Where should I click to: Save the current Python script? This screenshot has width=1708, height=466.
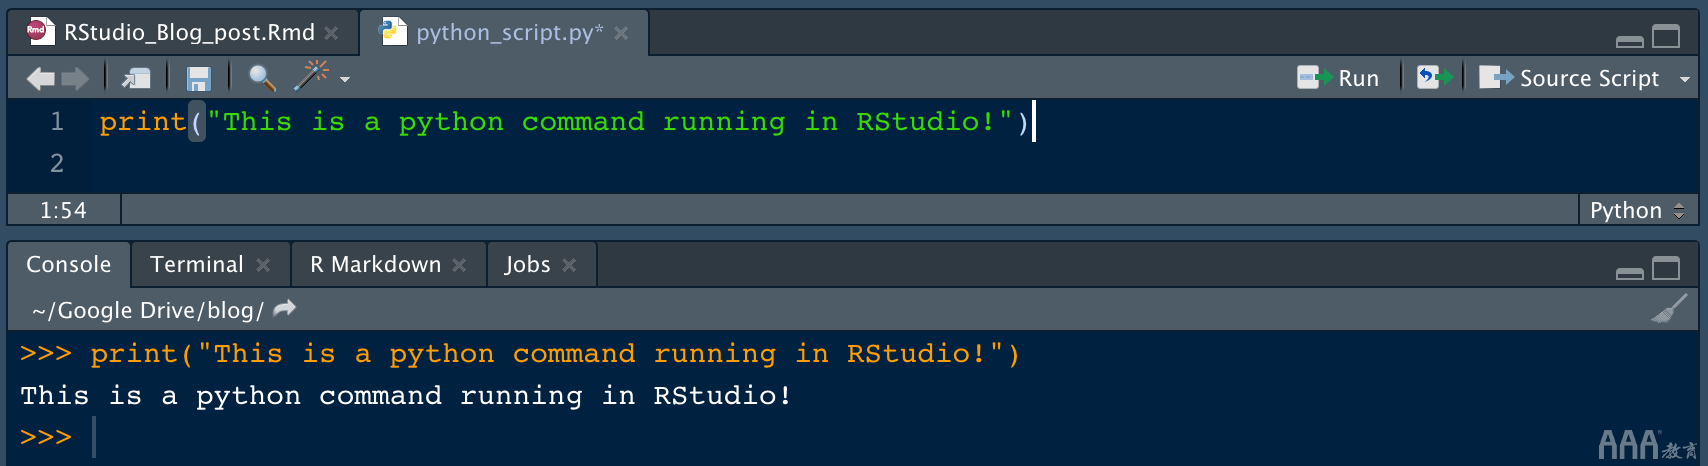[x=199, y=78]
